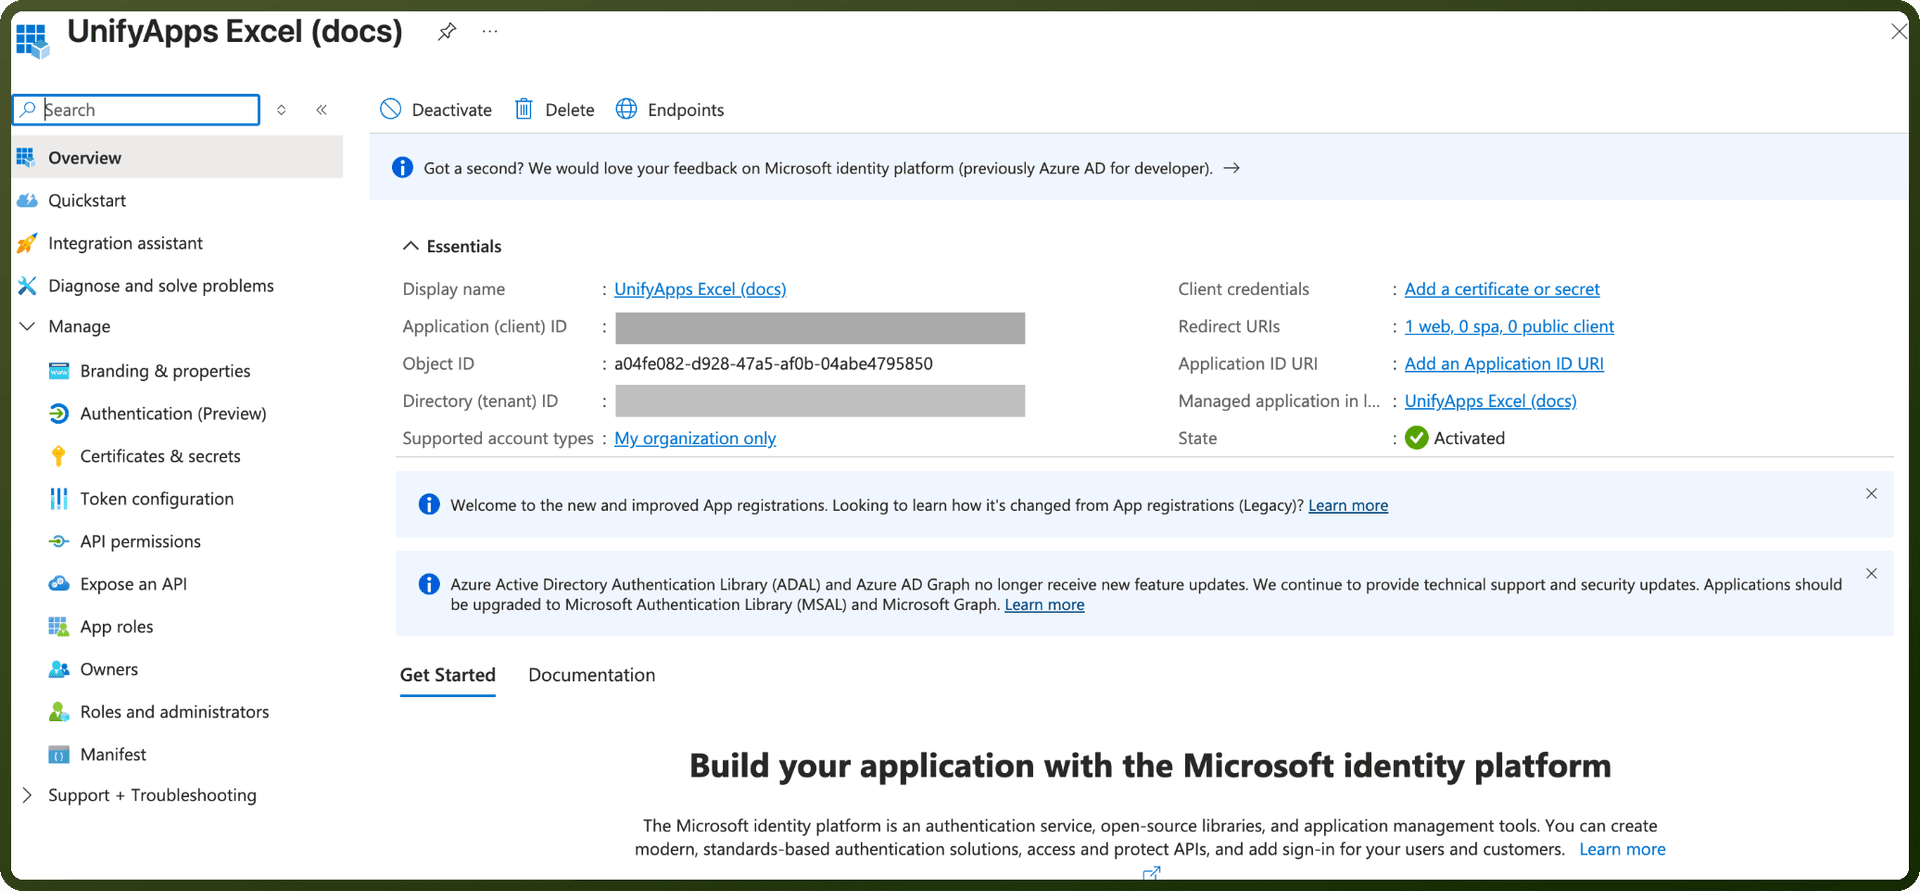Click Add a certificate or secret link
Screen dimensions: 1920x891
[x=1502, y=289]
